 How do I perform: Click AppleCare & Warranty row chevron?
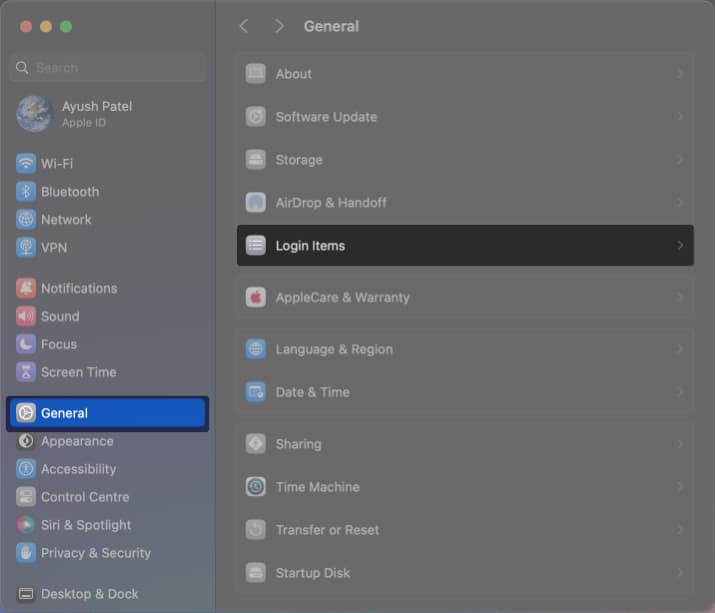tap(680, 297)
